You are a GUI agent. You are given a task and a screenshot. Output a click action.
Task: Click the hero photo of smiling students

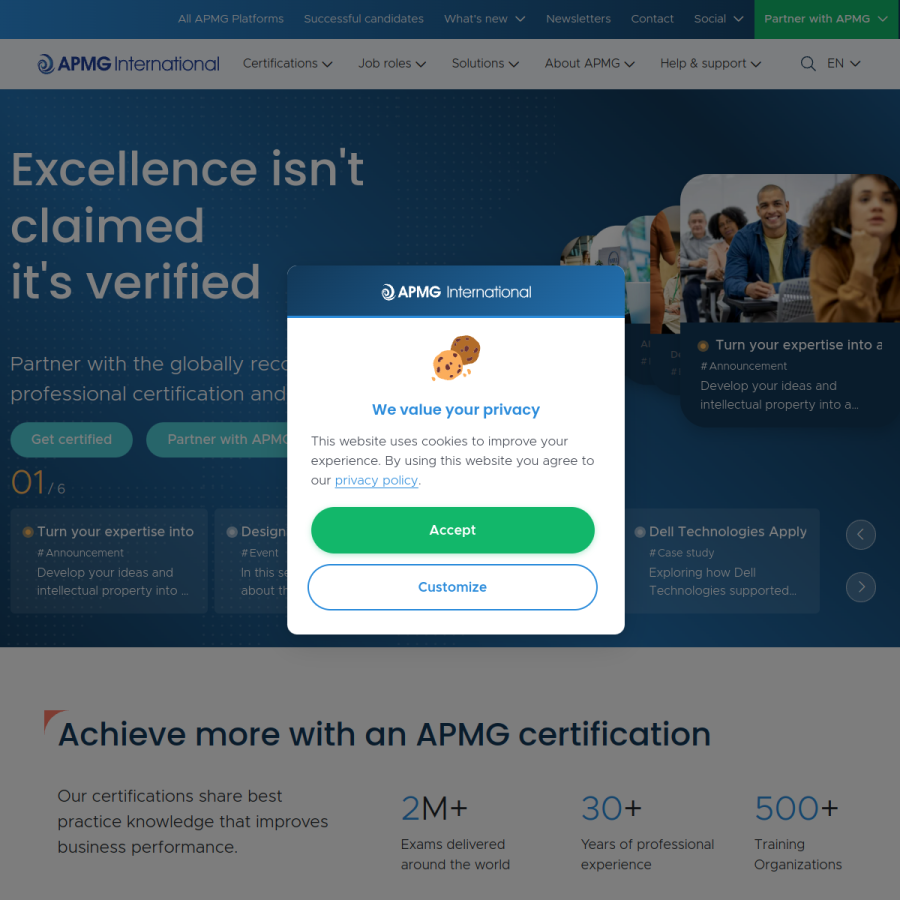pyautogui.click(x=790, y=248)
